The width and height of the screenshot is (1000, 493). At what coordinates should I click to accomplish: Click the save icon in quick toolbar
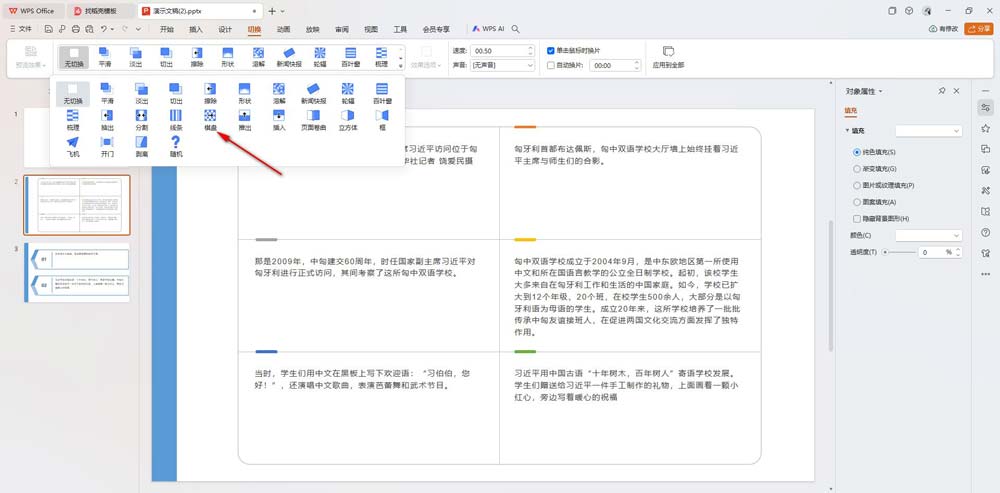pyautogui.click(x=48, y=29)
